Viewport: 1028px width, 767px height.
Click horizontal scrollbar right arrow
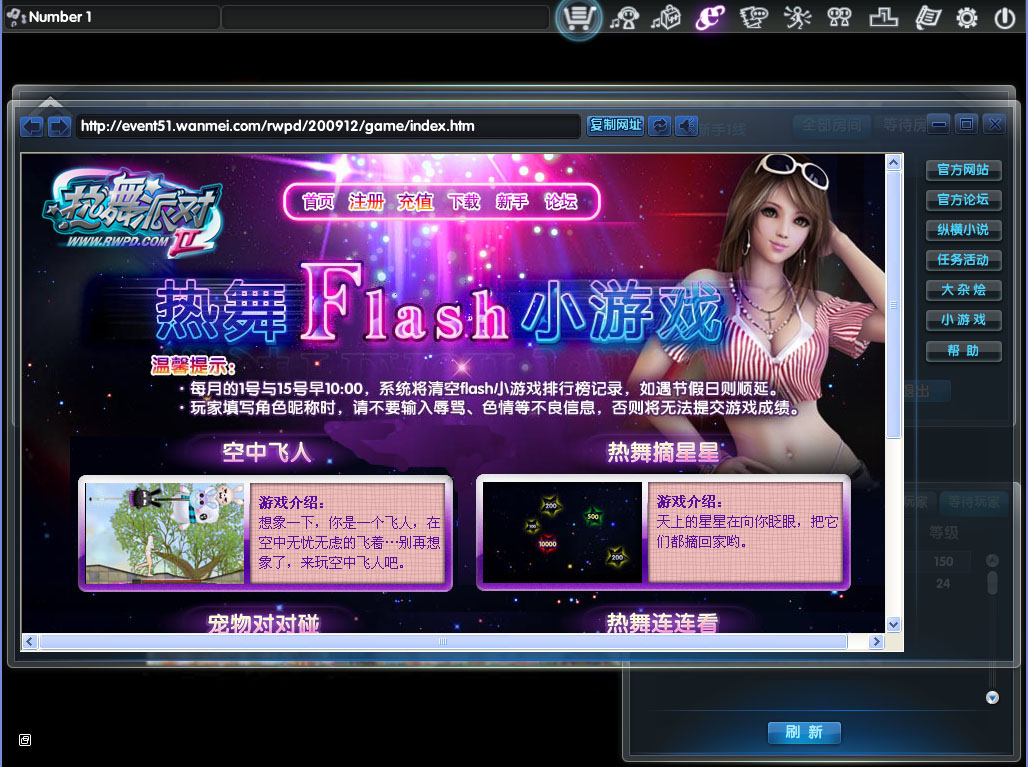[876, 642]
